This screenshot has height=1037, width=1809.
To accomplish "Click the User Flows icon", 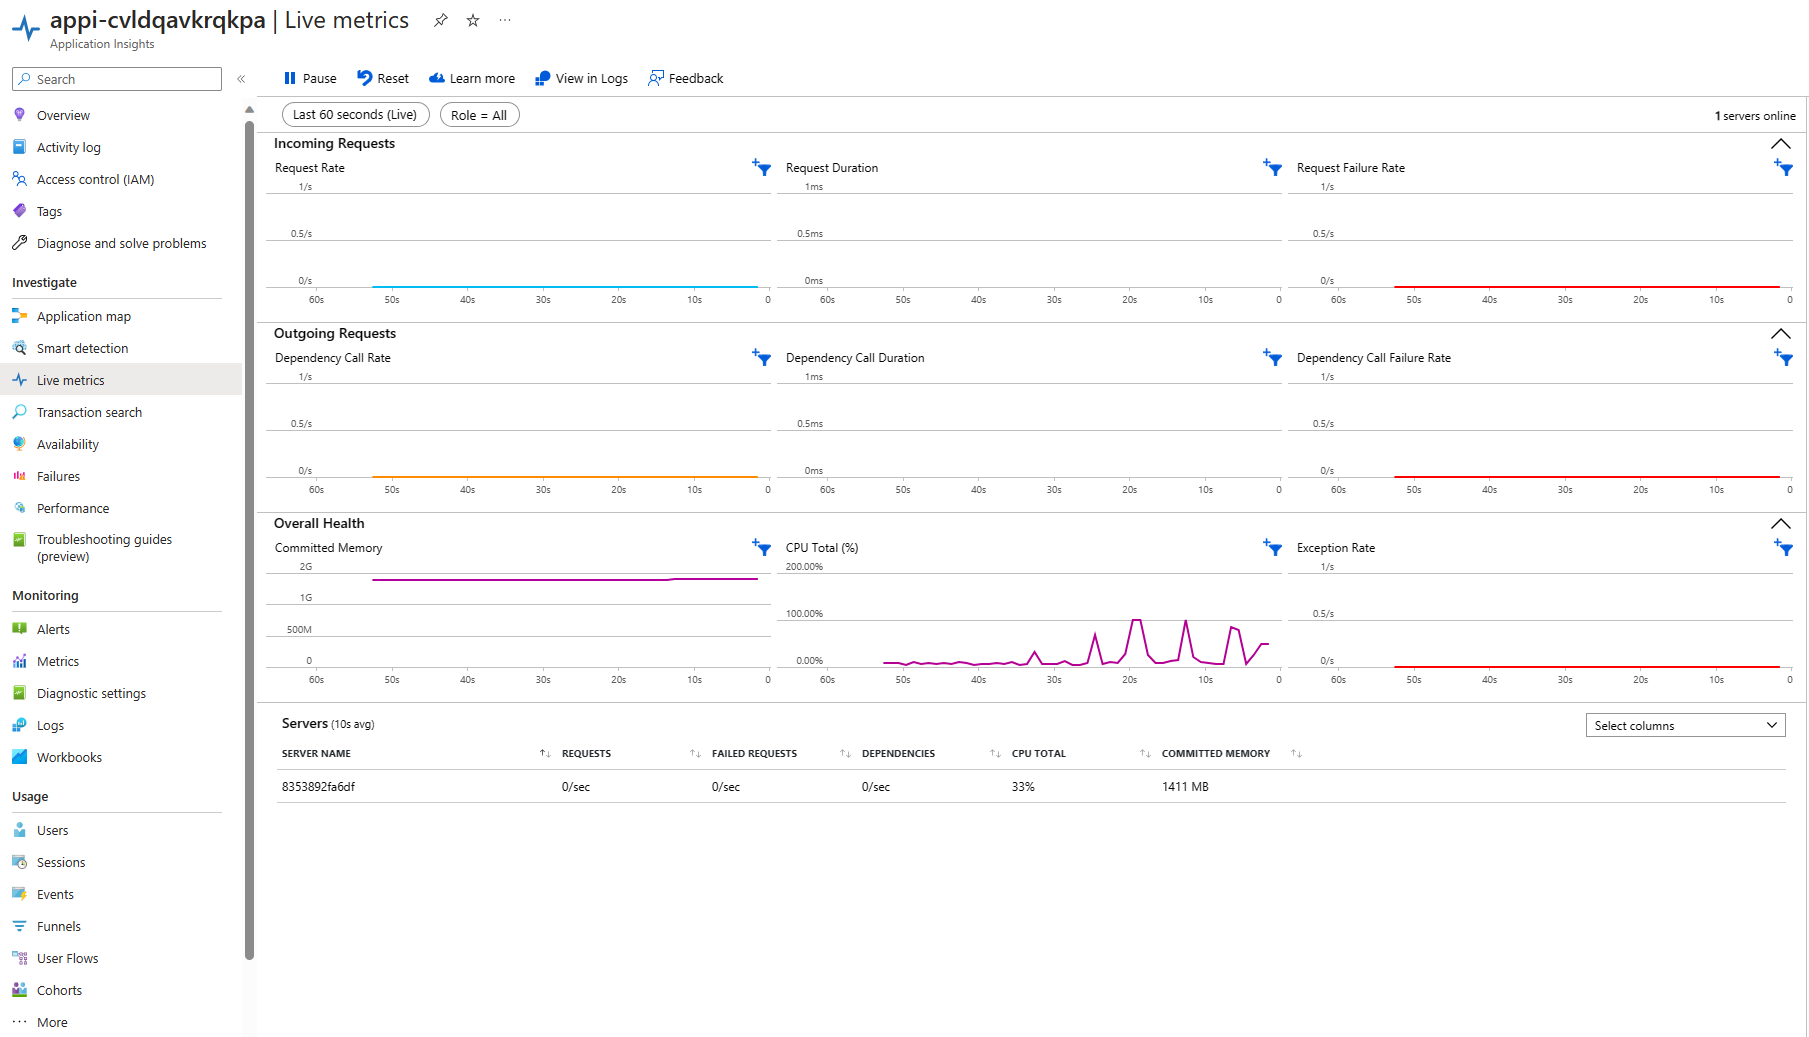I will [19, 958].
